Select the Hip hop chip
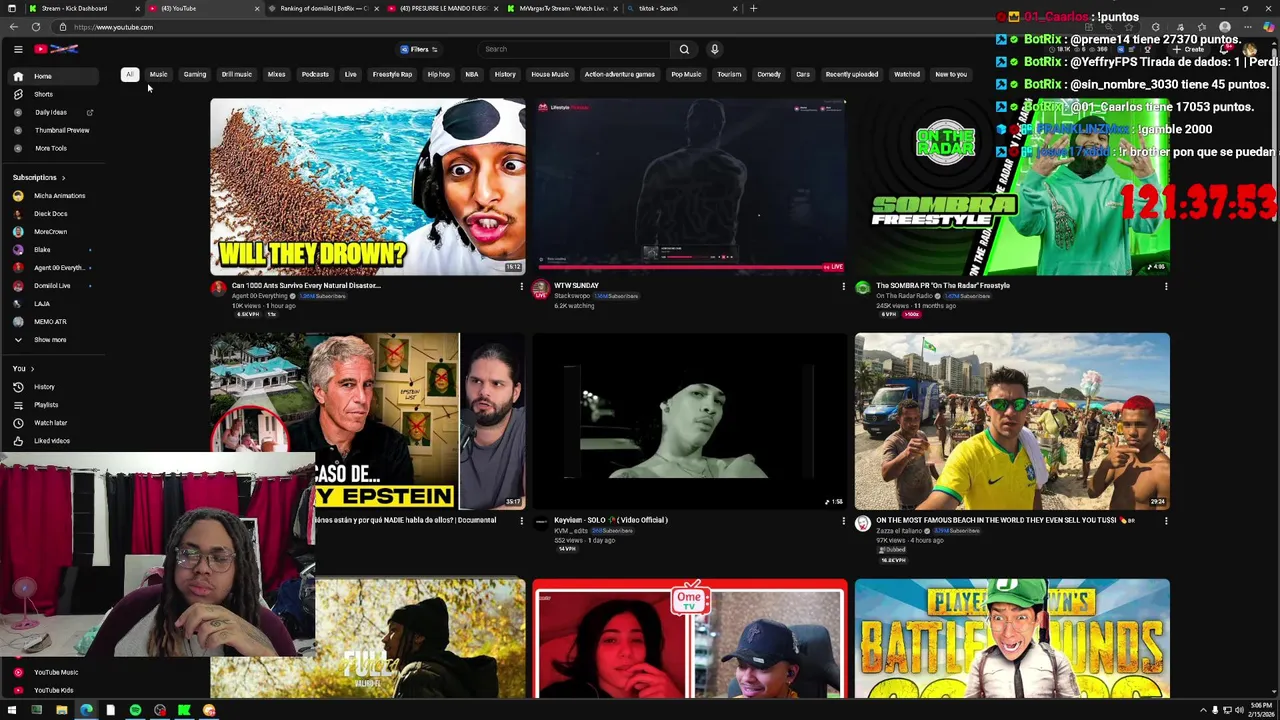The image size is (1280, 720). tap(438, 74)
